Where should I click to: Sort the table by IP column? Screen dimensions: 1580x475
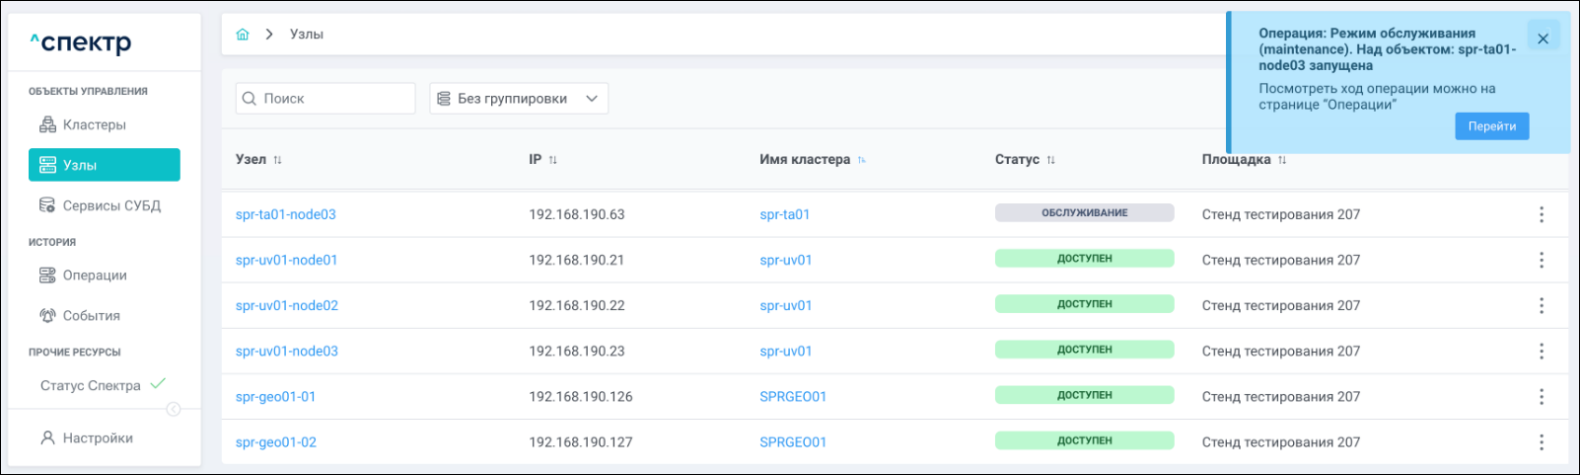click(553, 160)
